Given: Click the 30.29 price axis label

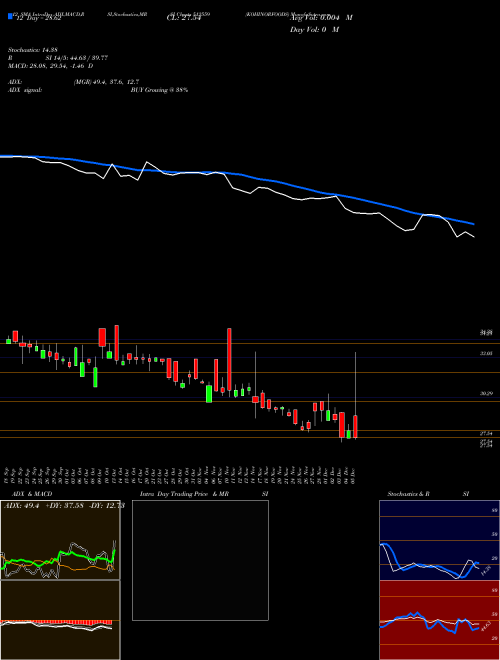Looking at the screenshot, I should pos(487,394).
